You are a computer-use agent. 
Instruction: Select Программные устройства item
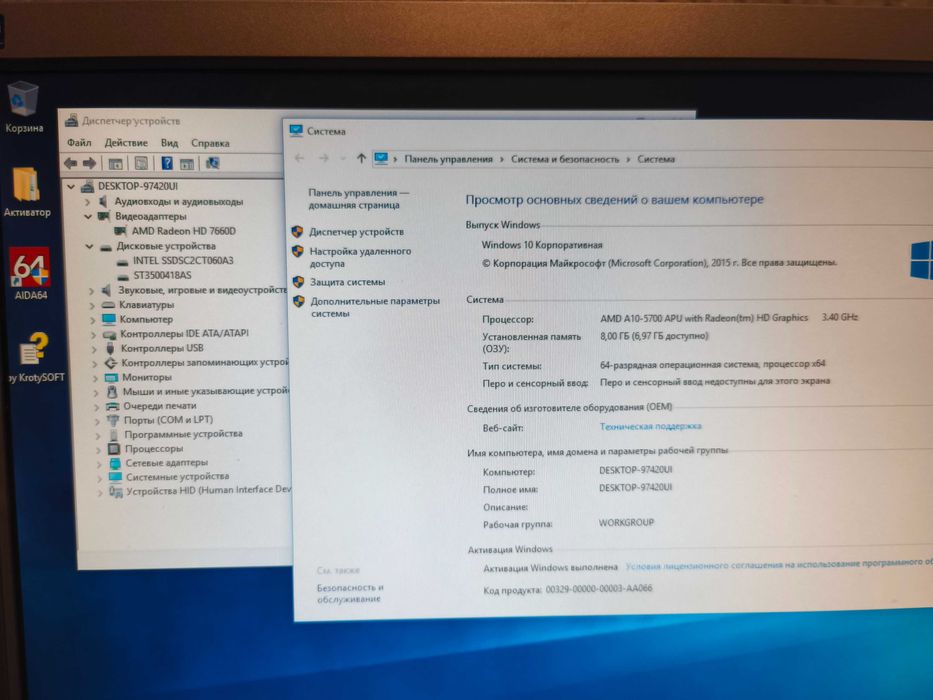click(183, 434)
